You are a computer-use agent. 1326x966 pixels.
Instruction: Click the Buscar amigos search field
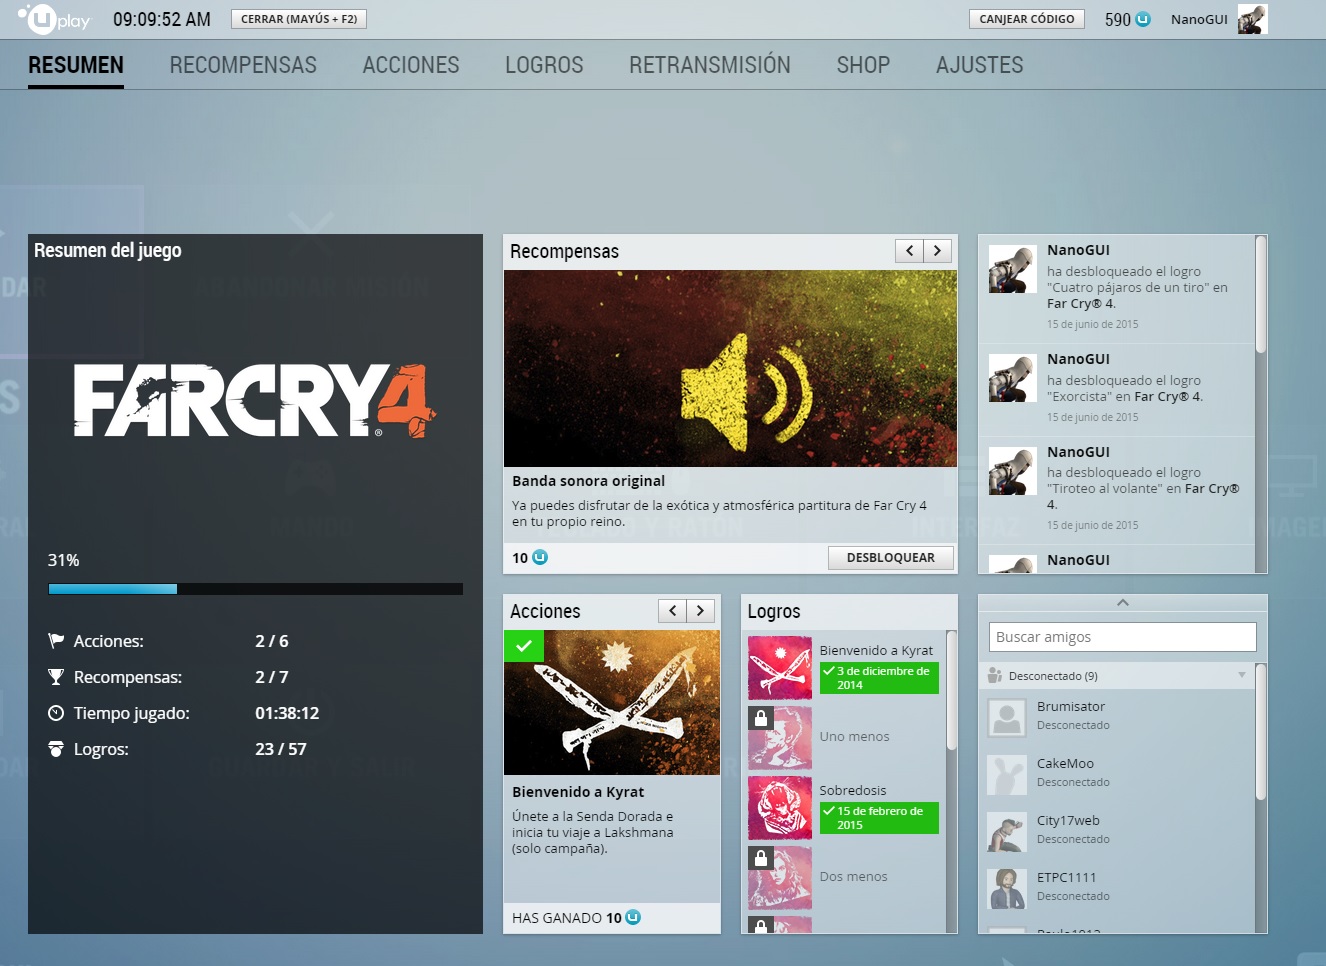tap(1122, 637)
